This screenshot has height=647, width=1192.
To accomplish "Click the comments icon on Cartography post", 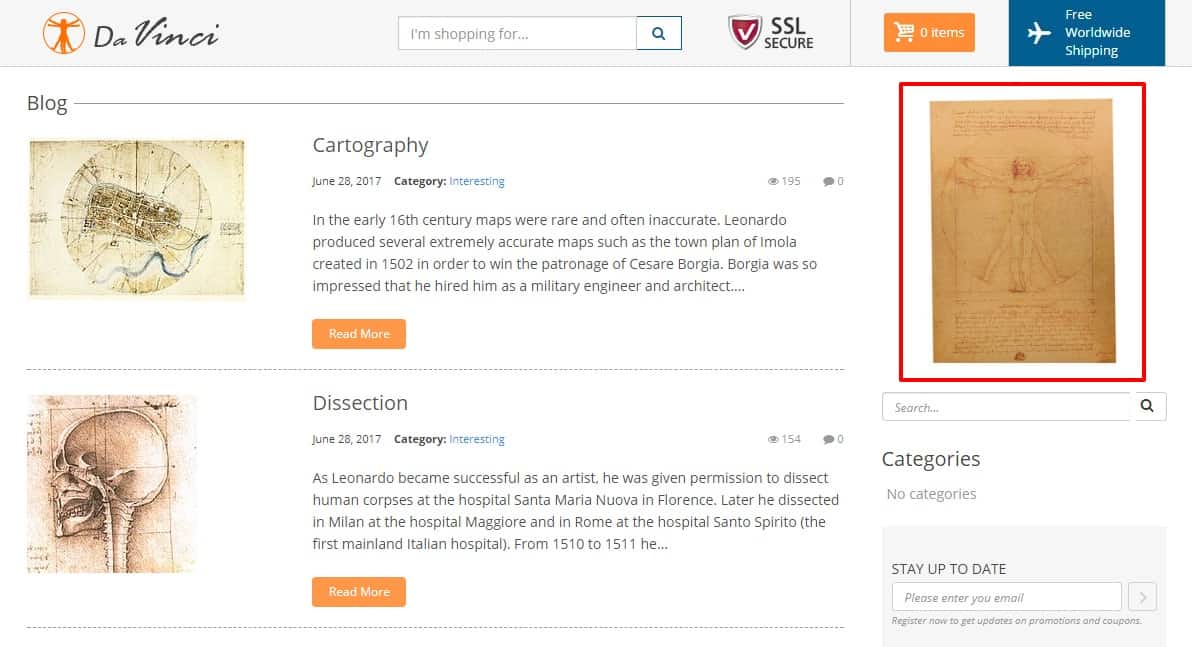I will tap(828, 182).
